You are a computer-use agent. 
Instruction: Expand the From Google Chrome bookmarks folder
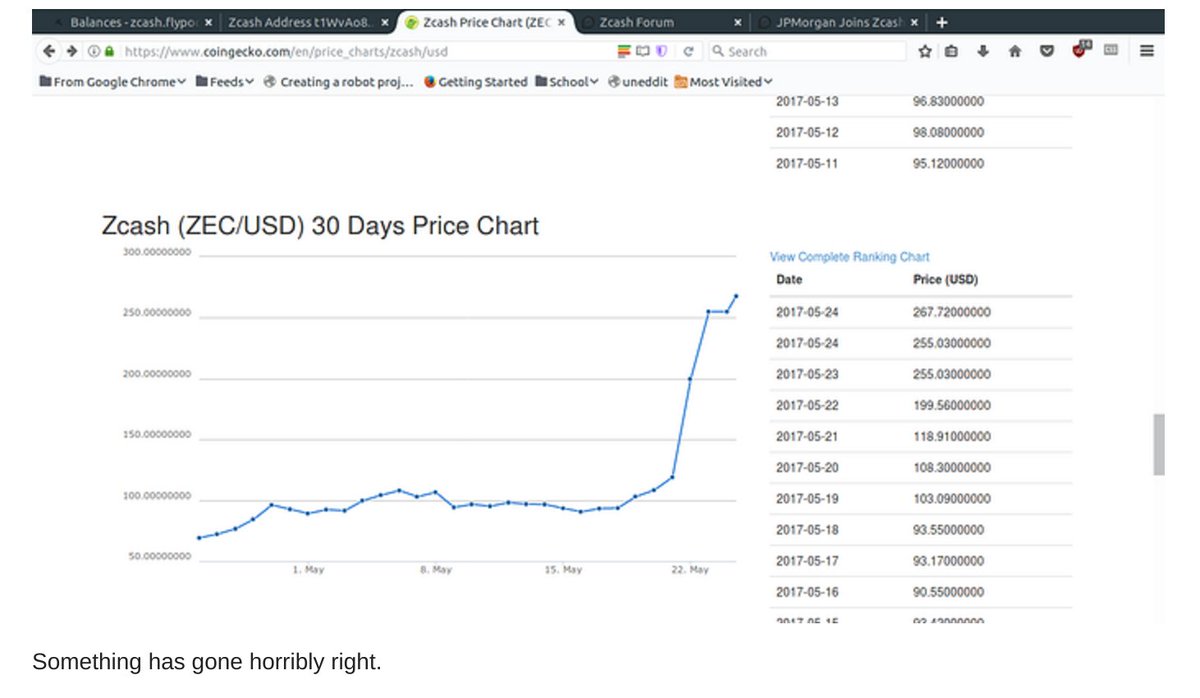coord(113,82)
